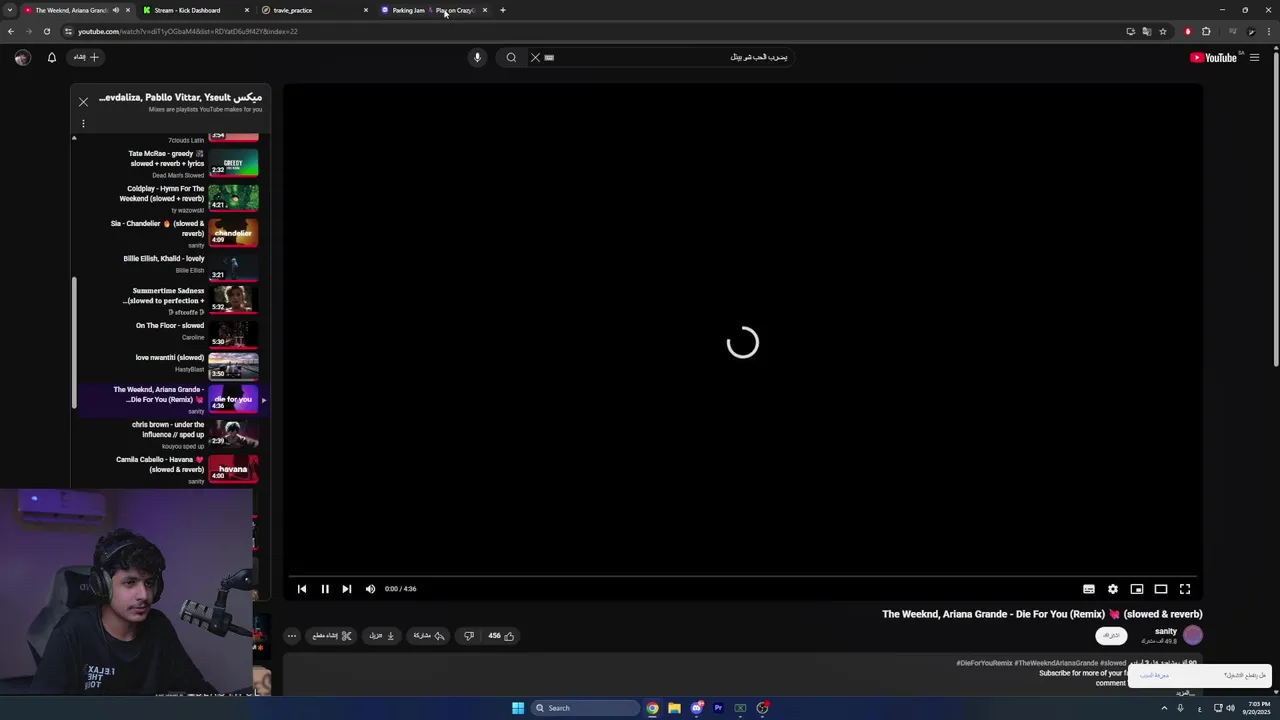Open the share button below video

coord(429,636)
